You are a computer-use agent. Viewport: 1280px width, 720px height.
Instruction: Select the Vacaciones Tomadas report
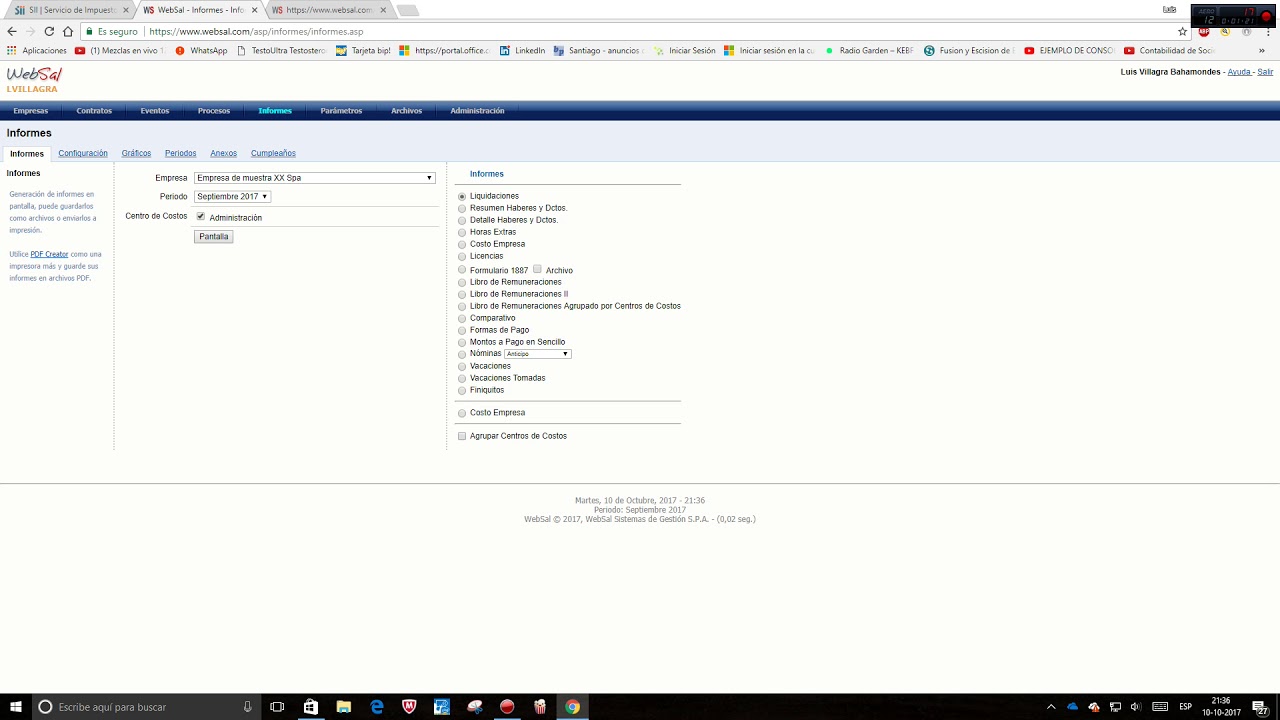462,379
